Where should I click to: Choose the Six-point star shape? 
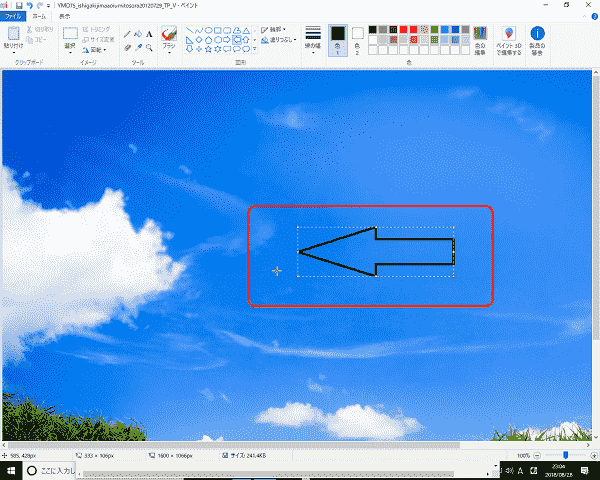coord(218,49)
